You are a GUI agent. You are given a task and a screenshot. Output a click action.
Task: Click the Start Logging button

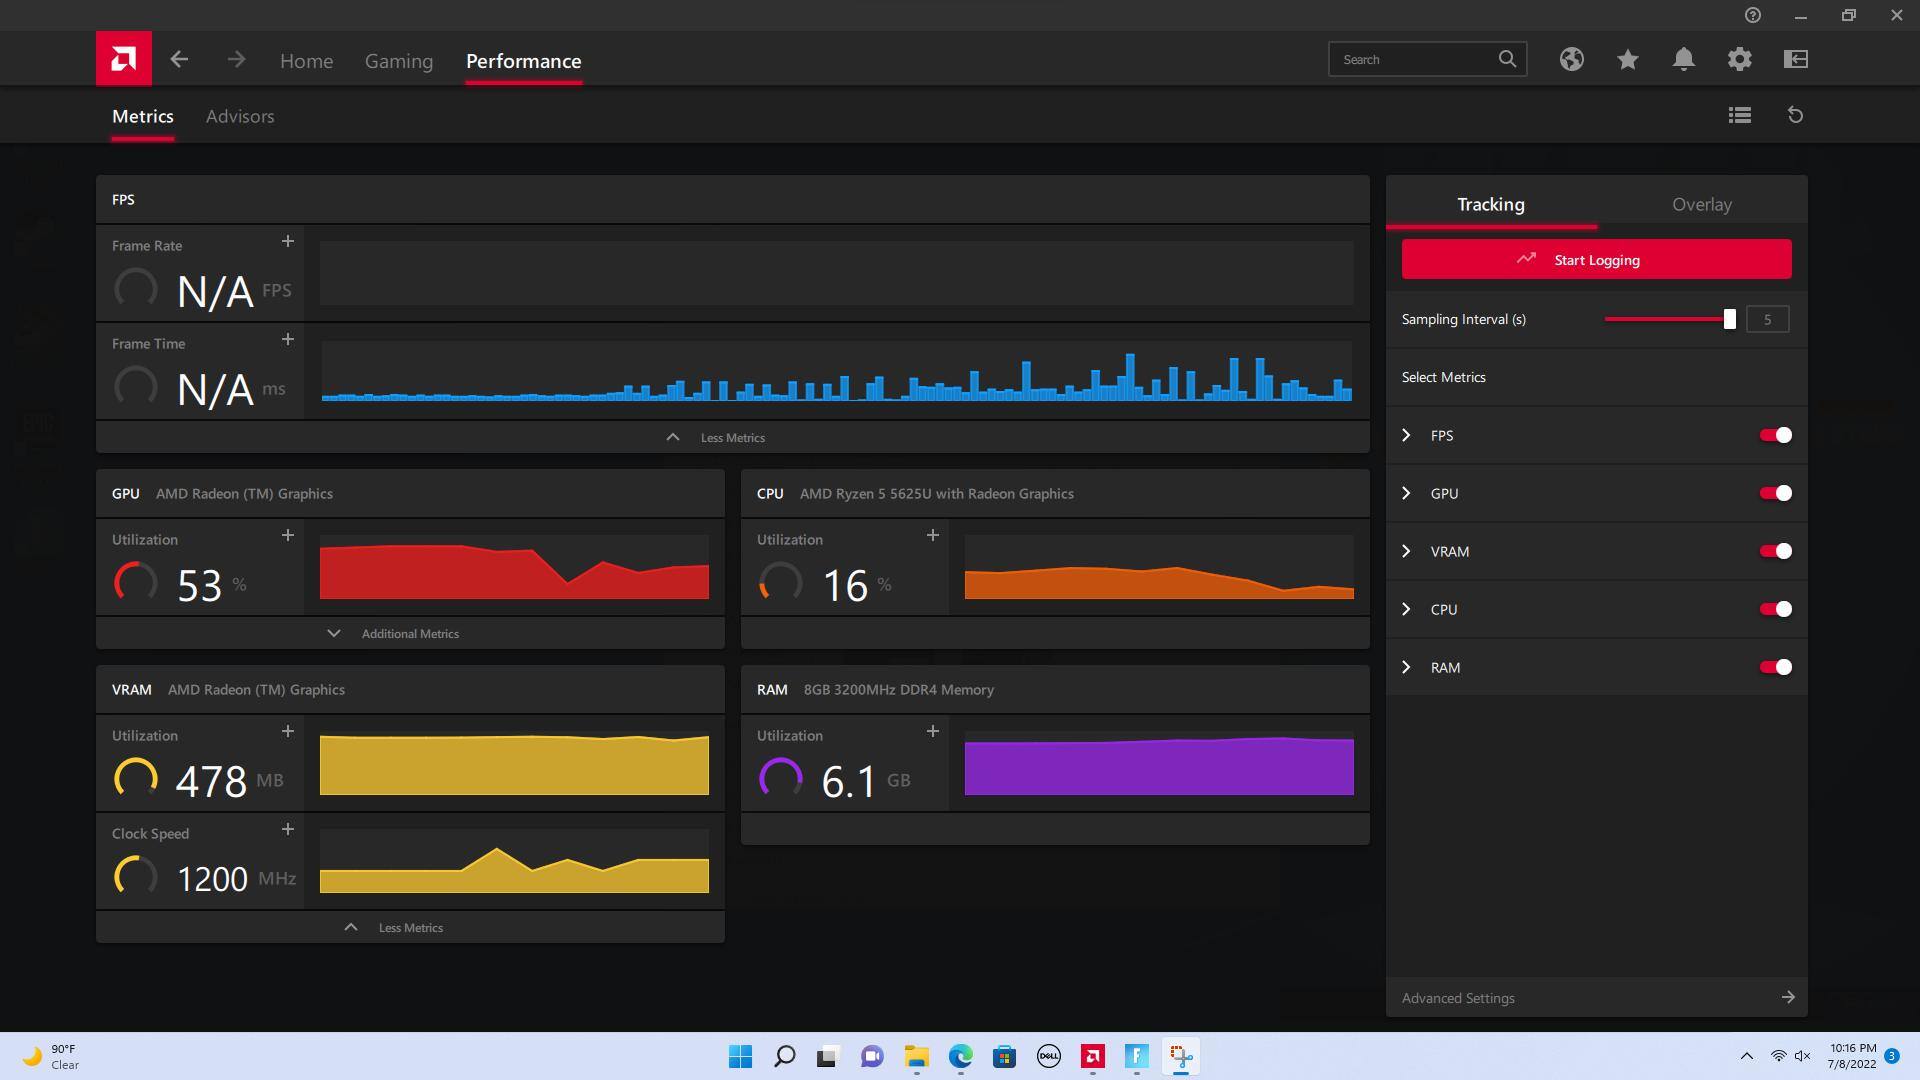point(1596,259)
